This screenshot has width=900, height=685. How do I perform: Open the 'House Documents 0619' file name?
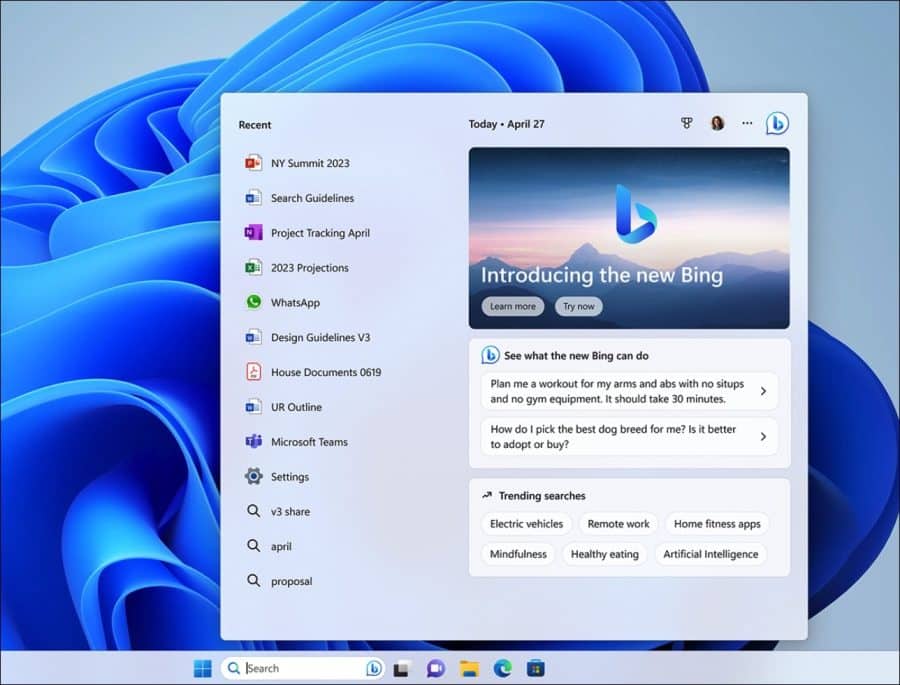click(326, 372)
